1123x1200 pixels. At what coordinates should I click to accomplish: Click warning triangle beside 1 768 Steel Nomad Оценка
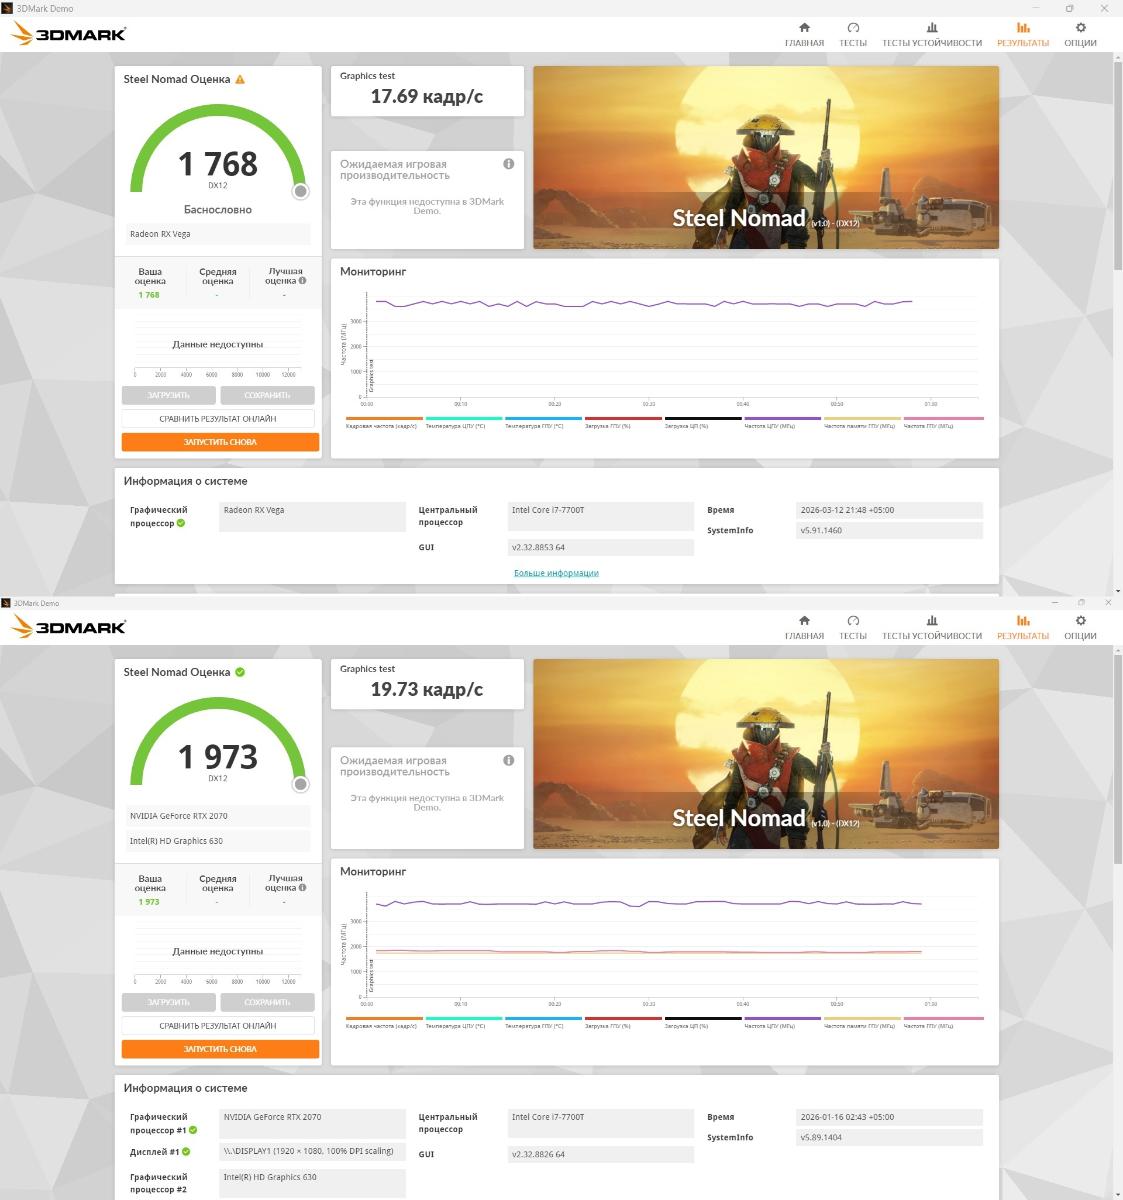pos(240,79)
